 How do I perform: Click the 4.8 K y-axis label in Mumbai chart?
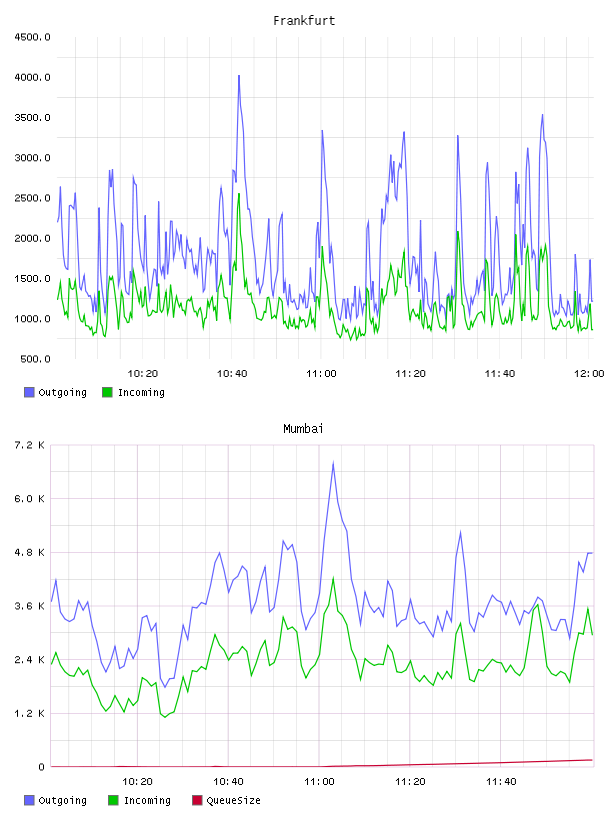click(29, 553)
